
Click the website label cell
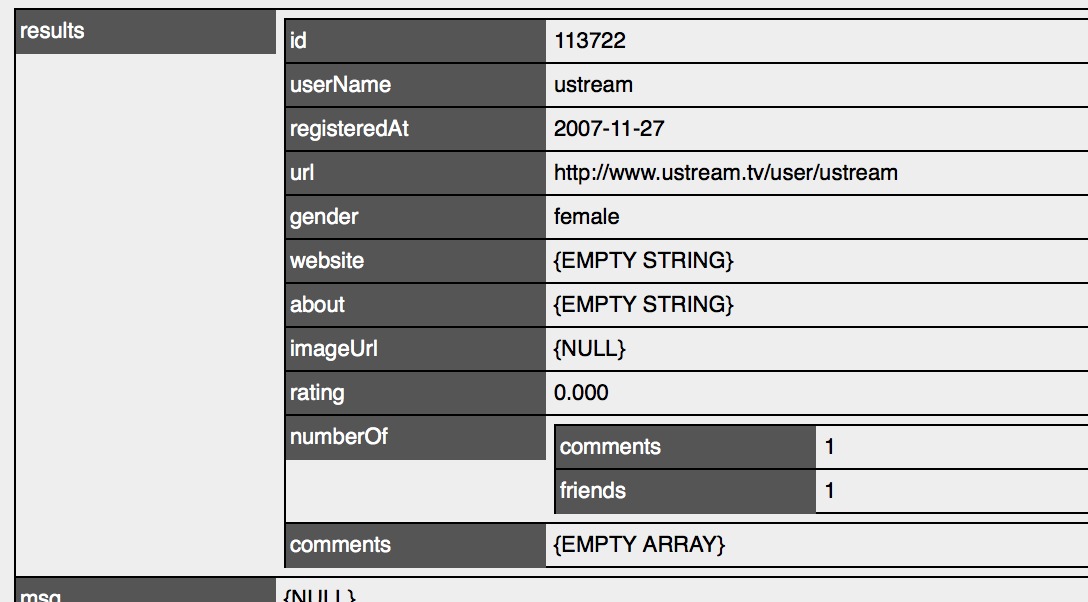[415, 261]
